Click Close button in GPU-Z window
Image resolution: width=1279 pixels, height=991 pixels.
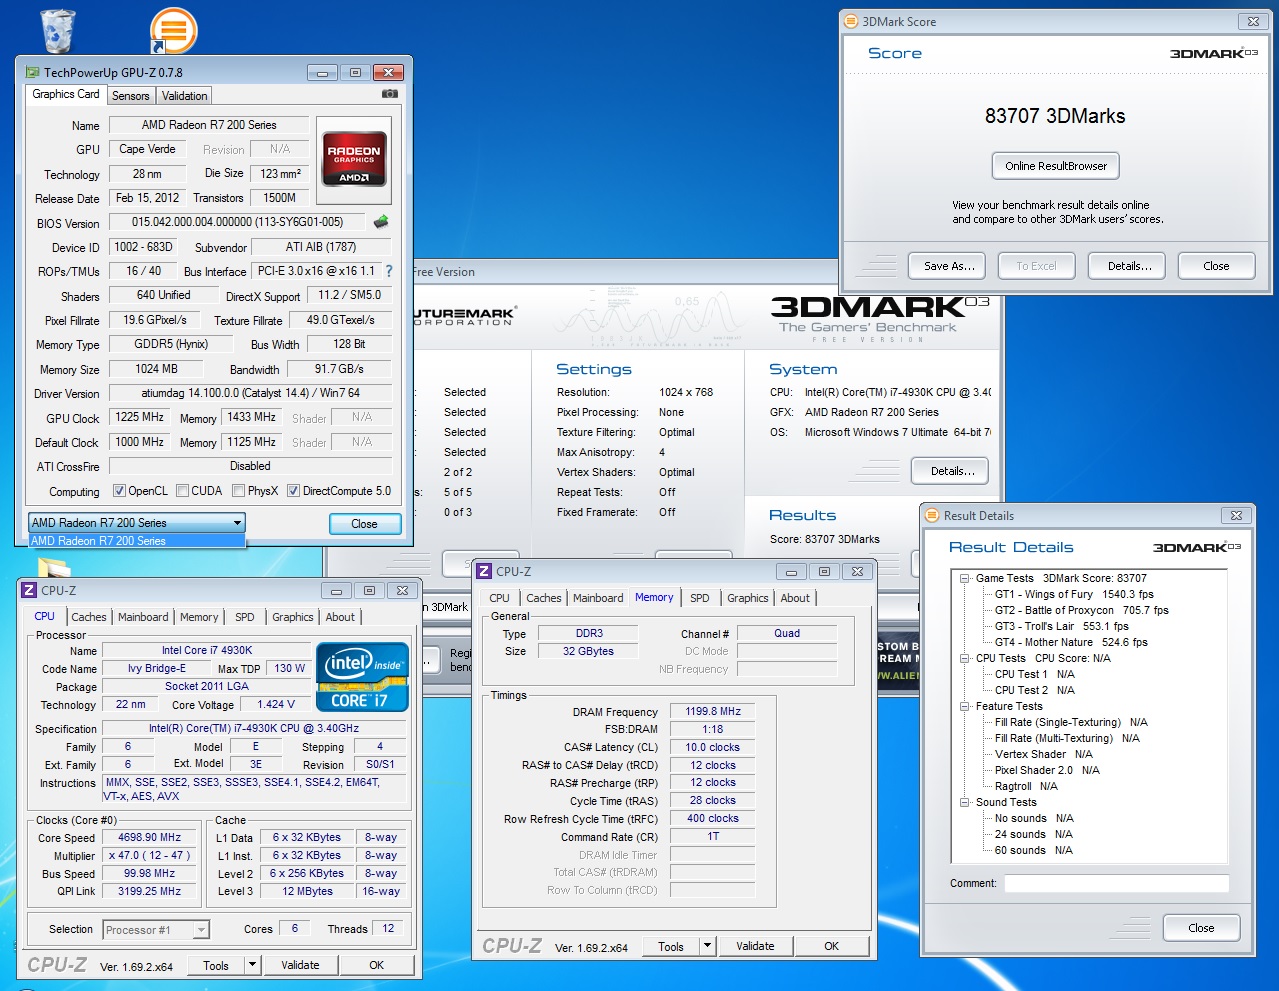365,524
